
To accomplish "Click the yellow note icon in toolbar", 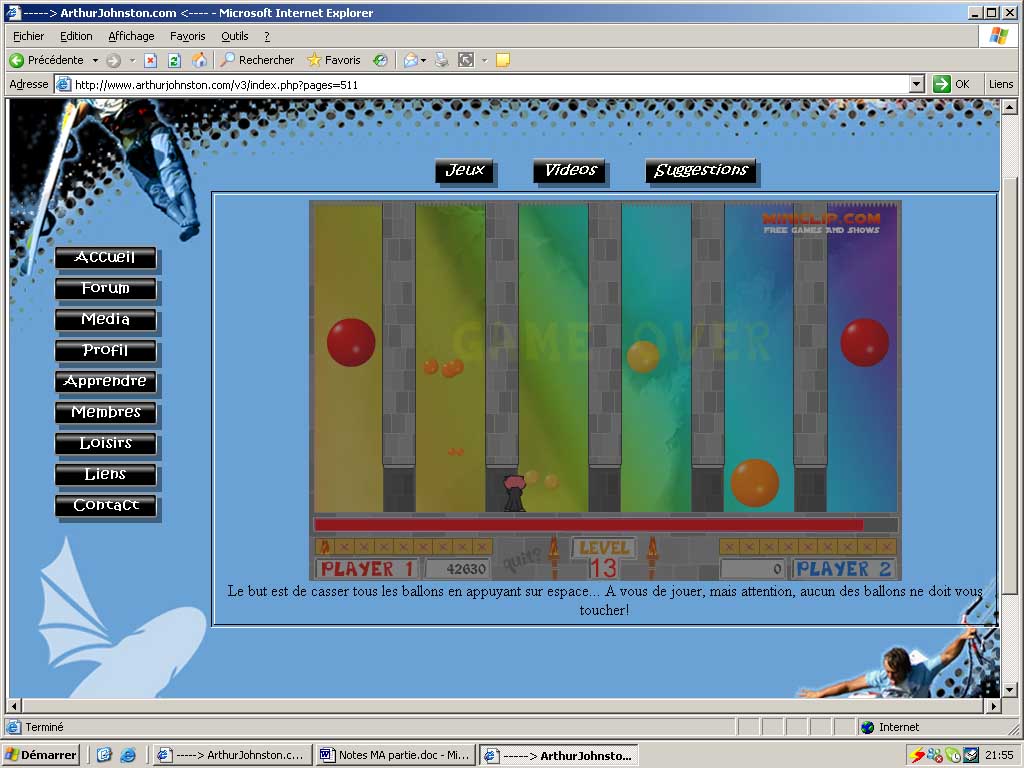I will point(503,60).
